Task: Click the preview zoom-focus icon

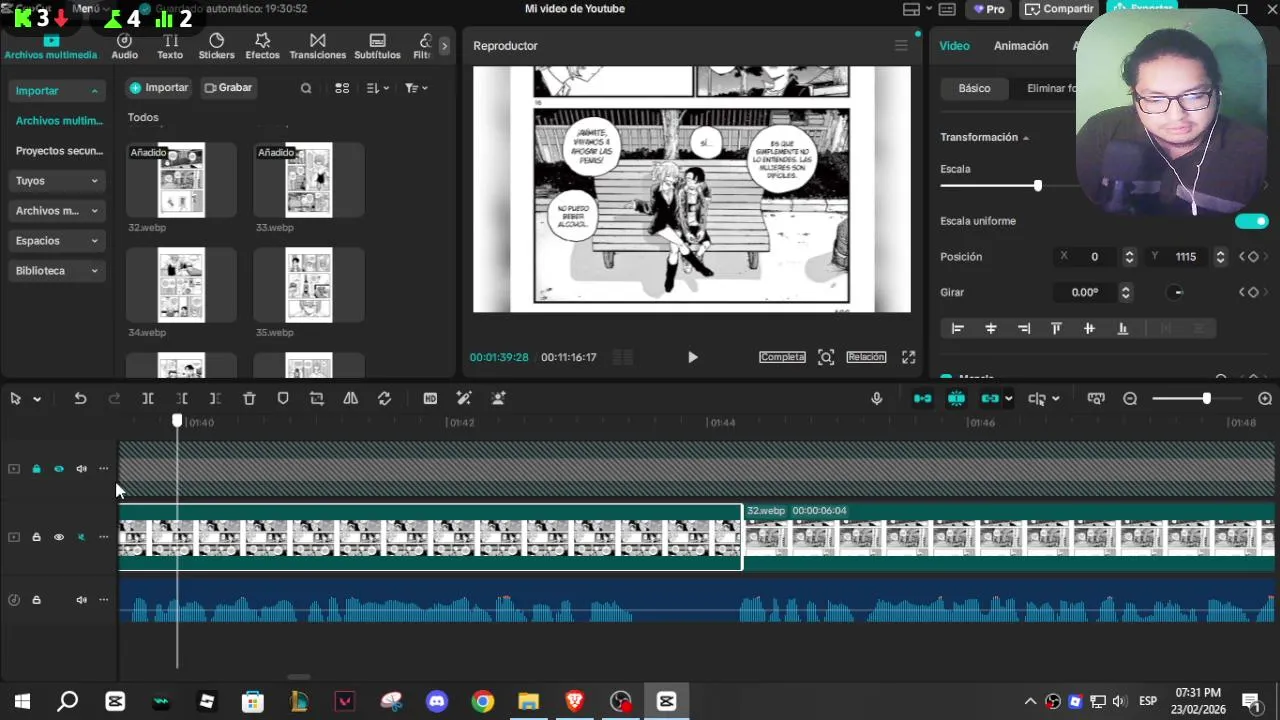Action: pyautogui.click(x=826, y=357)
